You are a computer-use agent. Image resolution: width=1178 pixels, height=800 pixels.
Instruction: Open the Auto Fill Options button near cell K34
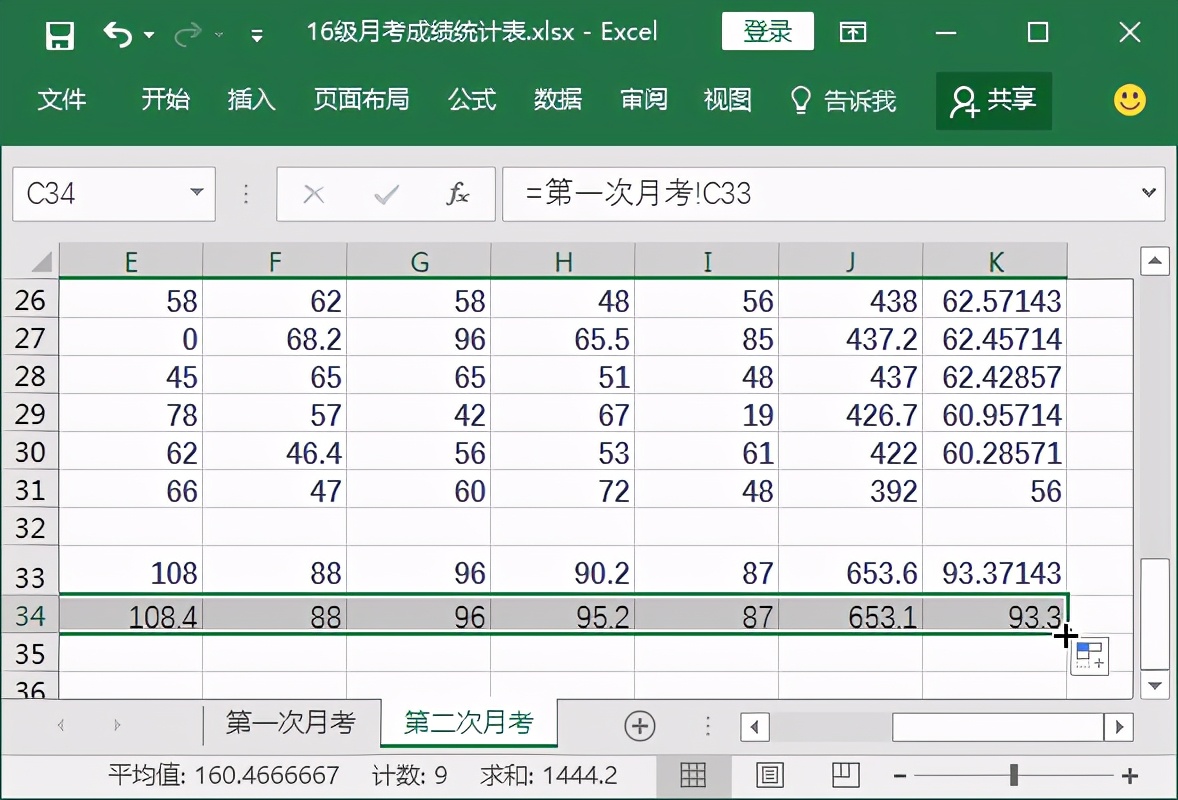click(x=1089, y=656)
